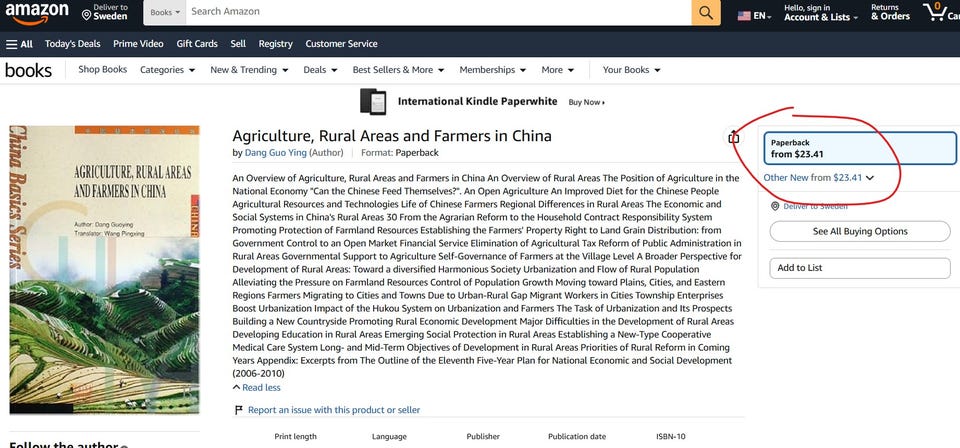
Task: Open the Books search category dropdown
Action: tap(165, 12)
